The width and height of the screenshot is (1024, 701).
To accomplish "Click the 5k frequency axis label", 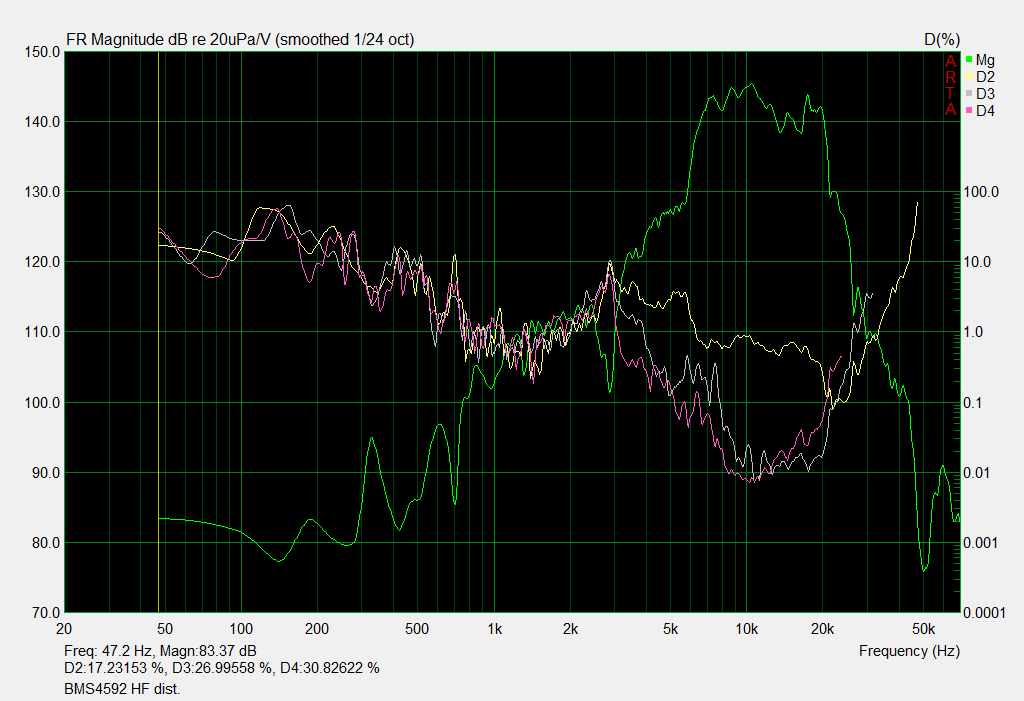I will point(671,629).
